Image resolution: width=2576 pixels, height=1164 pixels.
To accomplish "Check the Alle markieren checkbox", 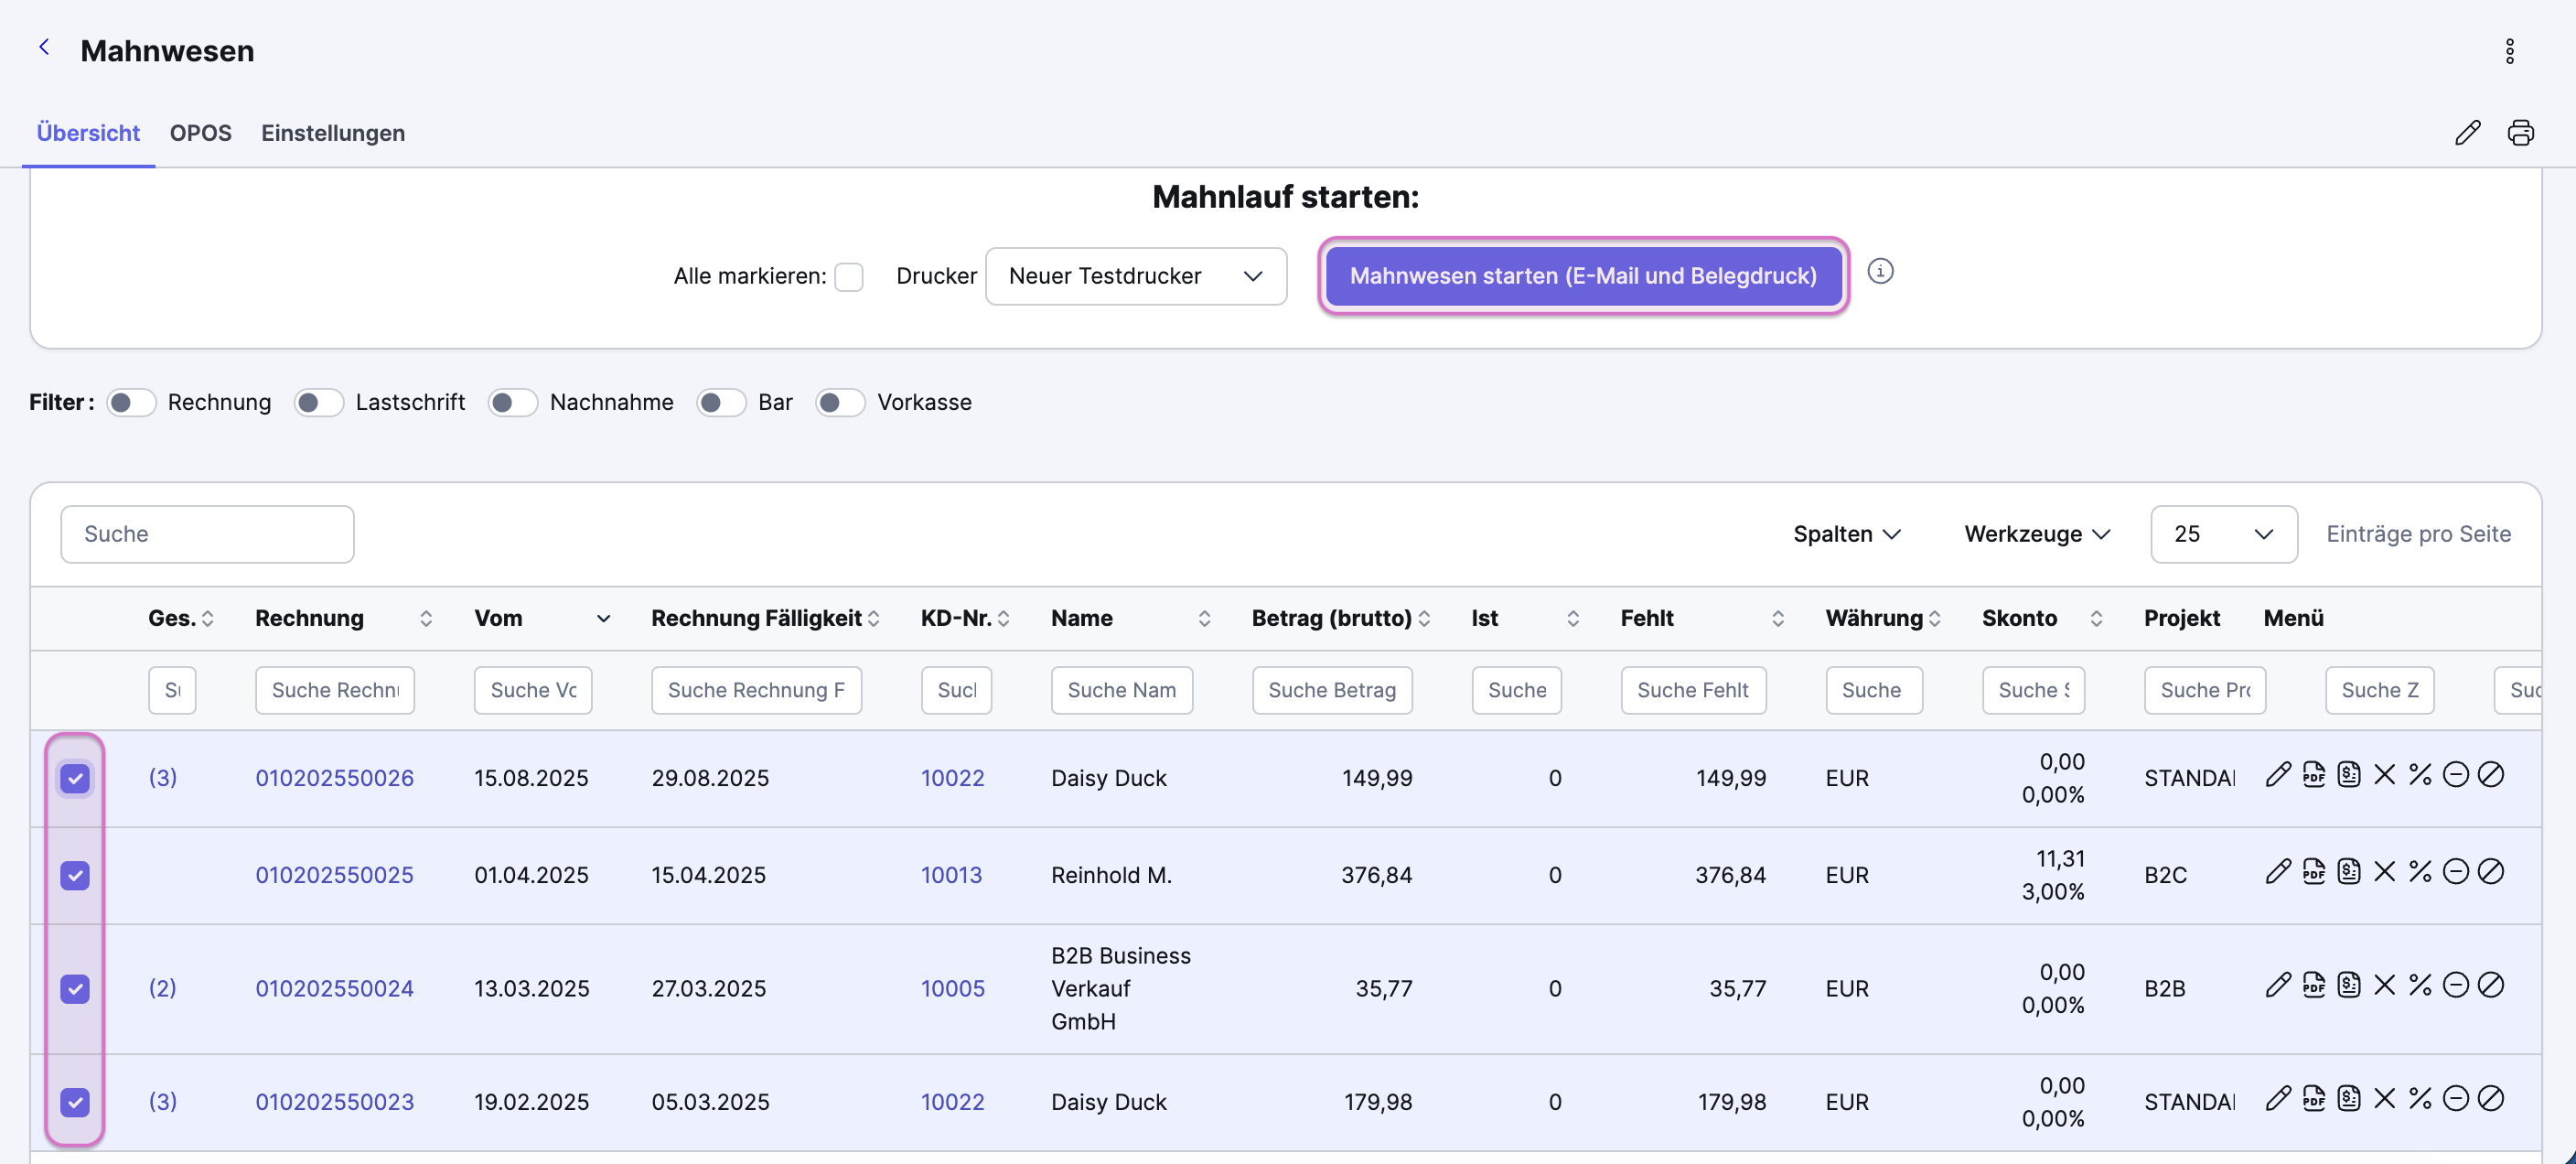I will (848, 277).
